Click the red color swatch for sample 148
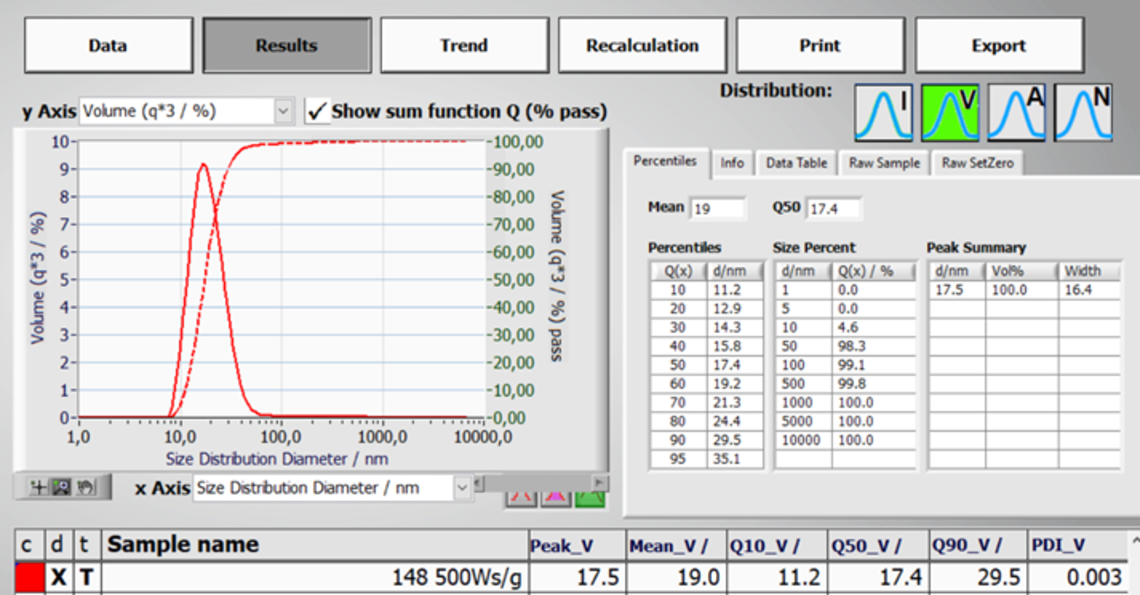1140x595 pixels. [30, 578]
